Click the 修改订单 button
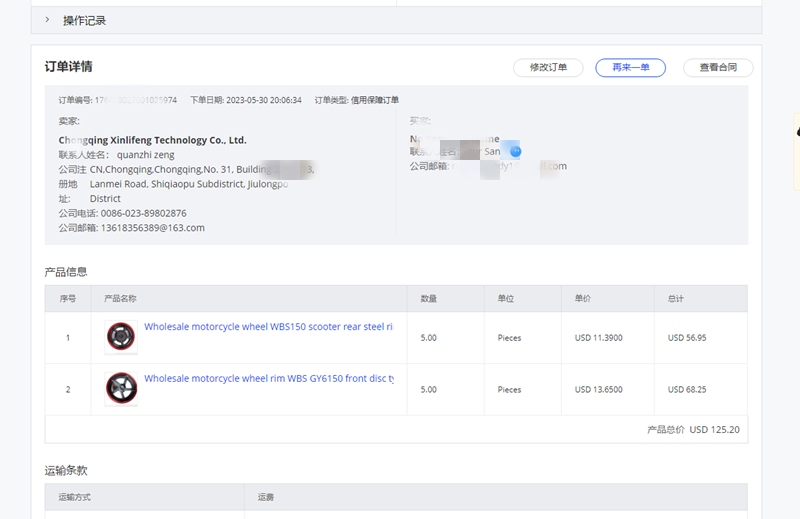This screenshot has width=800, height=519. [547, 68]
